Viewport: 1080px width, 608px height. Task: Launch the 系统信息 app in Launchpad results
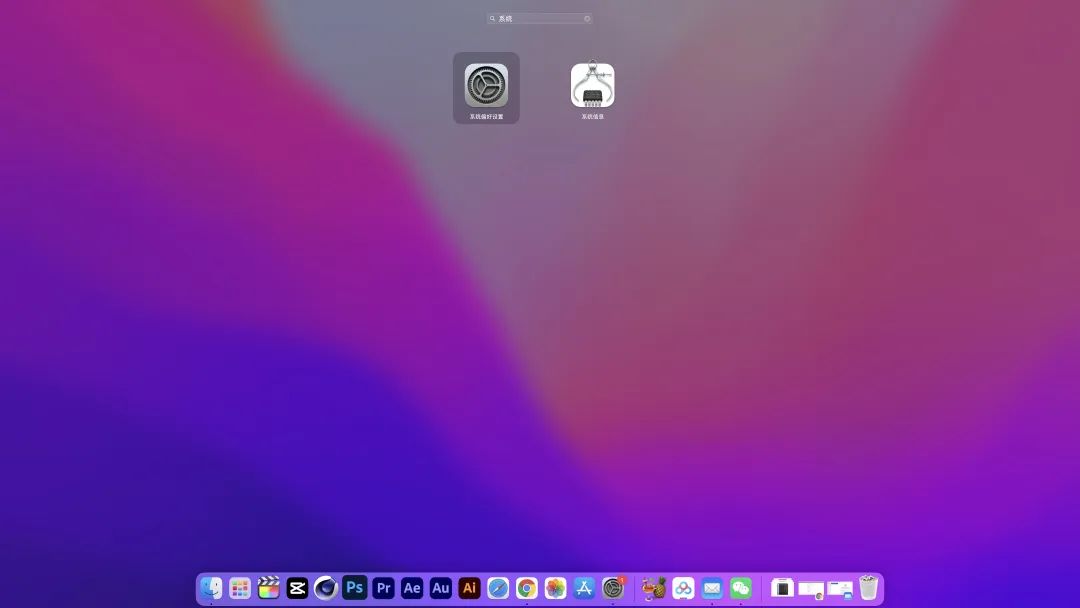point(593,86)
